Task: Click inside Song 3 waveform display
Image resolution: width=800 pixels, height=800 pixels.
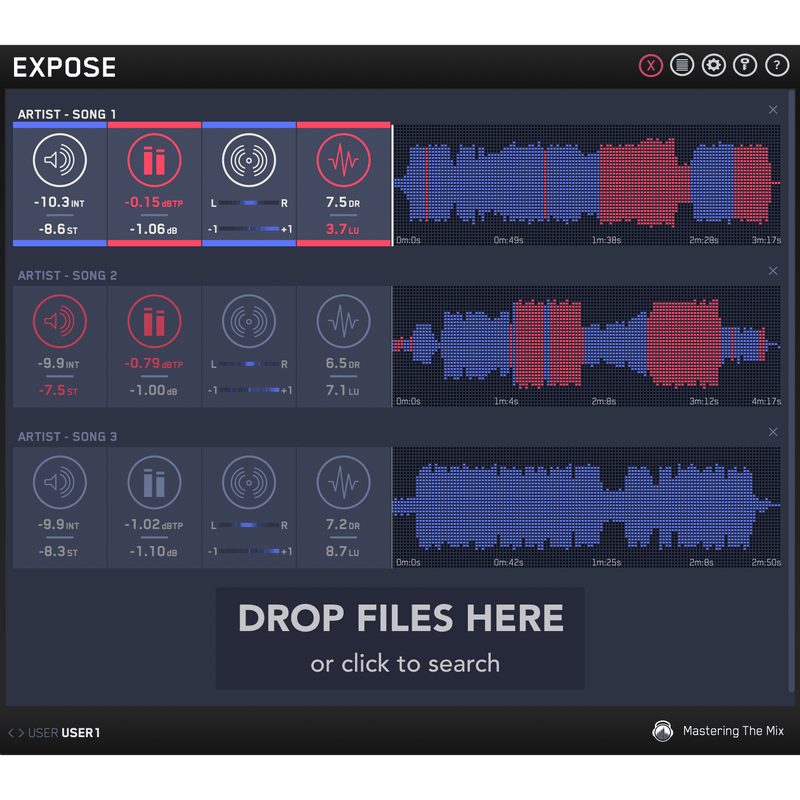Action: 587,508
